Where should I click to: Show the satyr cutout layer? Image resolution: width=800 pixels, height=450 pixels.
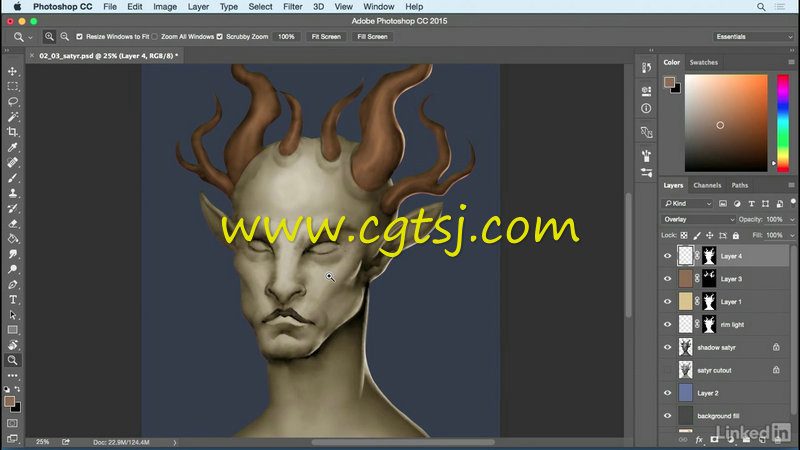[667, 370]
